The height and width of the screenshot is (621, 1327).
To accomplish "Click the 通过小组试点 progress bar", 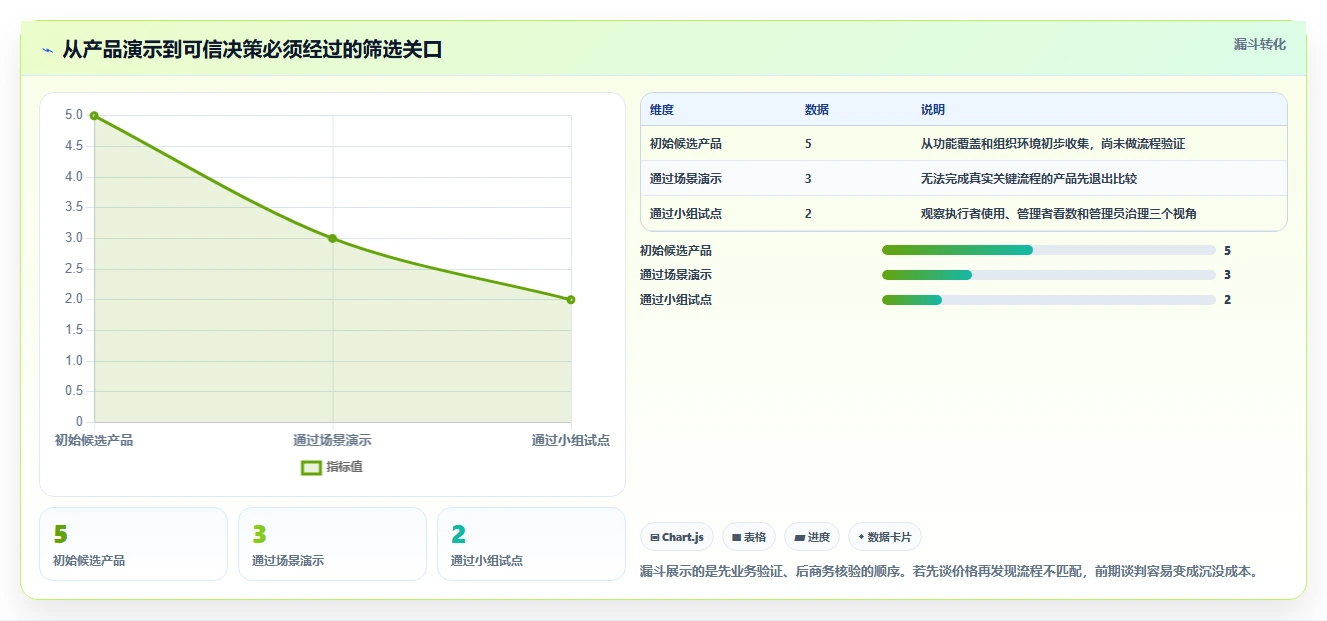I will [x=1049, y=300].
